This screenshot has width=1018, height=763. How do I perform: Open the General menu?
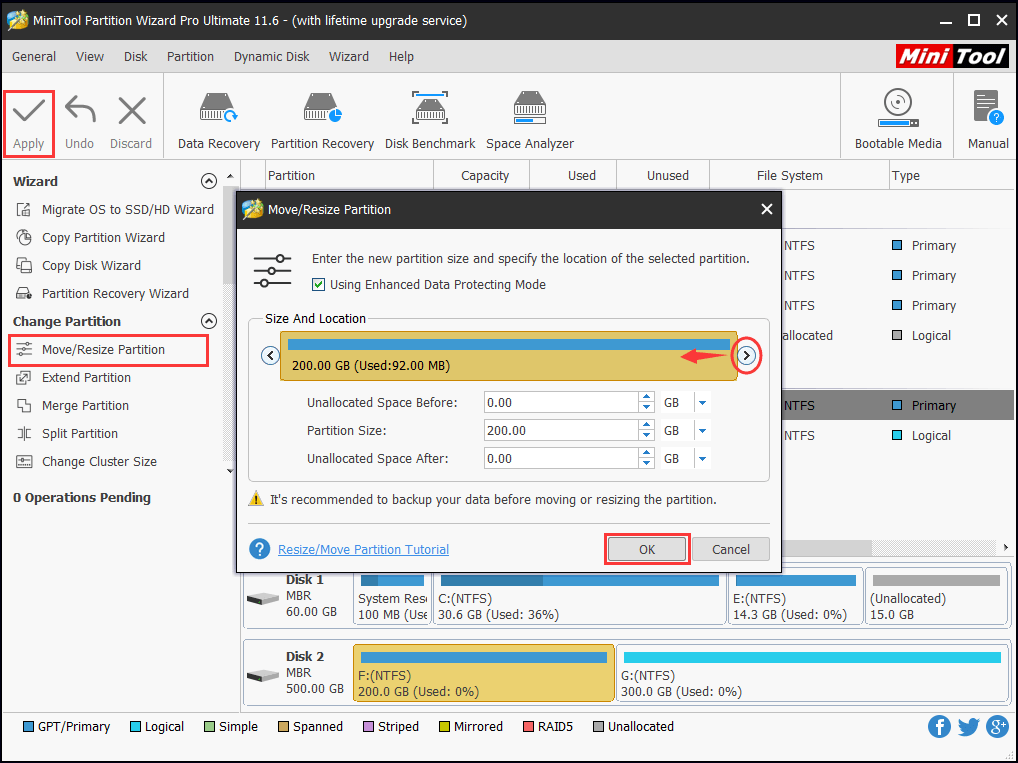point(34,56)
